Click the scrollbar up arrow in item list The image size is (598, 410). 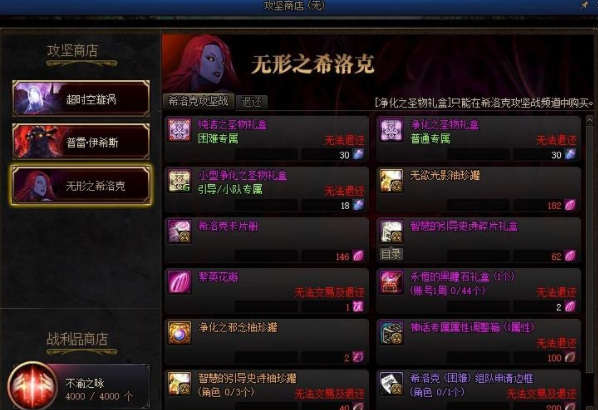click(590, 120)
